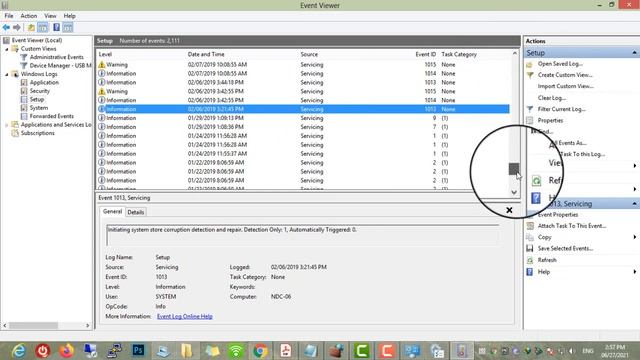The image size is (640, 360).
Task: Select Information event dated 02/06/2019 3:44:18 PM
Action: click(304, 82)
